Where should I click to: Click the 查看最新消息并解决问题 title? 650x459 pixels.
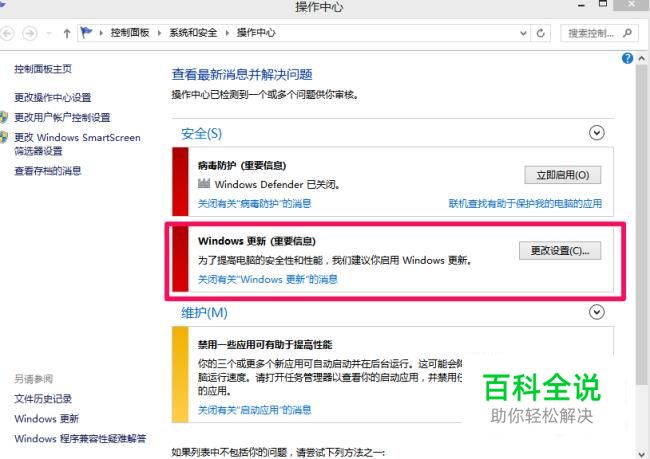click(242, 75)
